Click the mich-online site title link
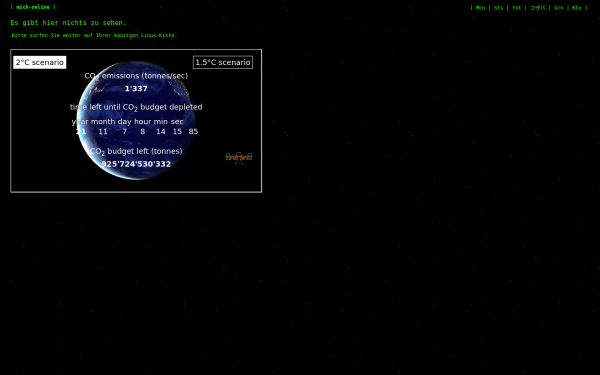 coord(33,7)
